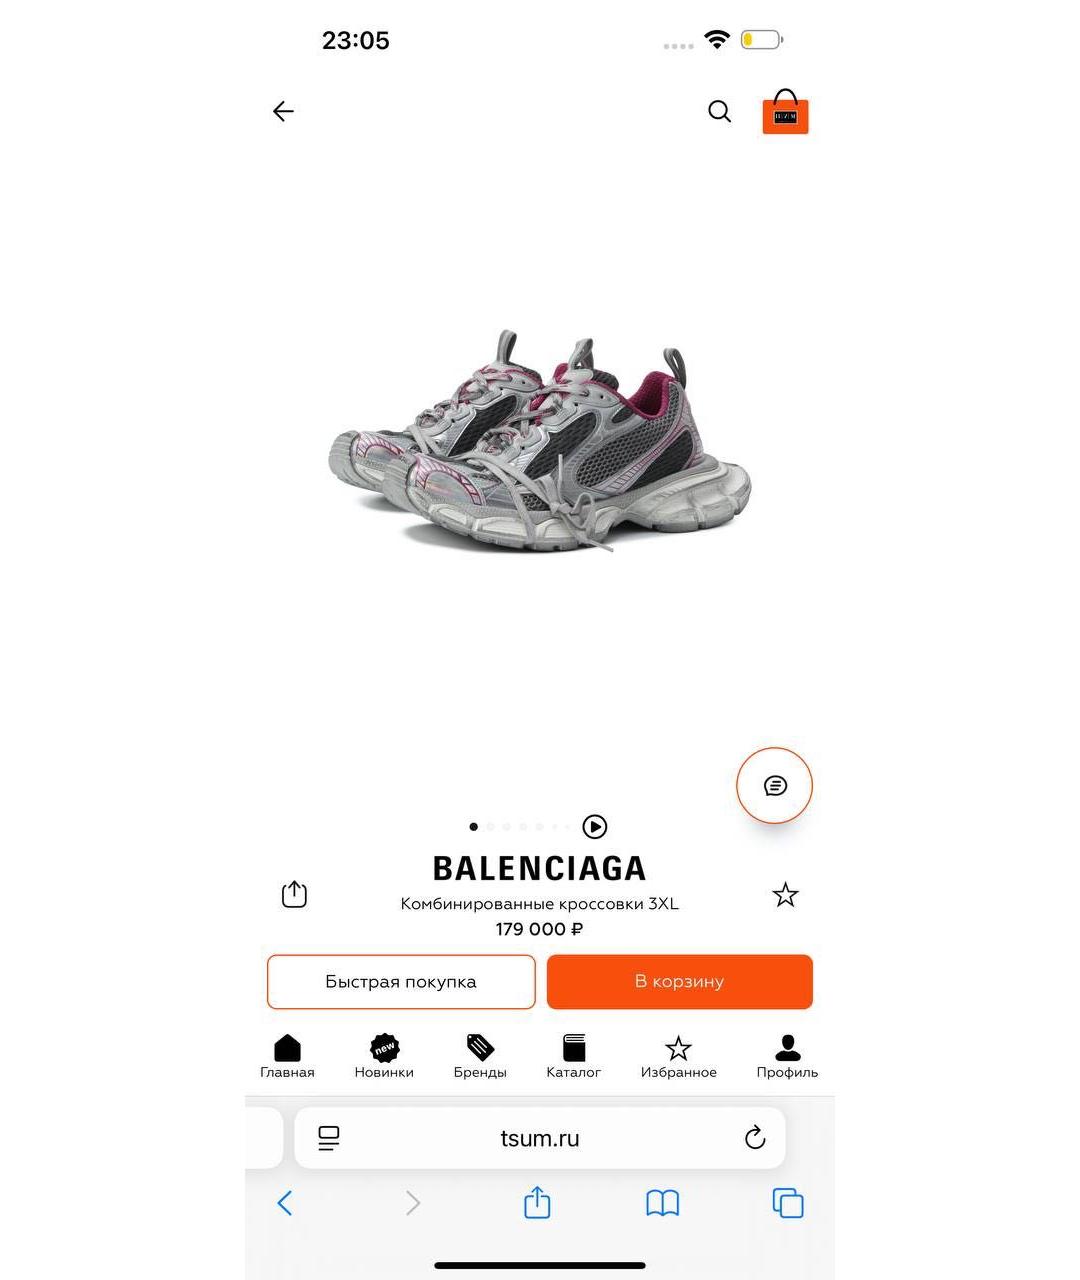This screenshot has height=1280, width=1080.
Task: Open the chat support bubble
Action: coord(774,786)
